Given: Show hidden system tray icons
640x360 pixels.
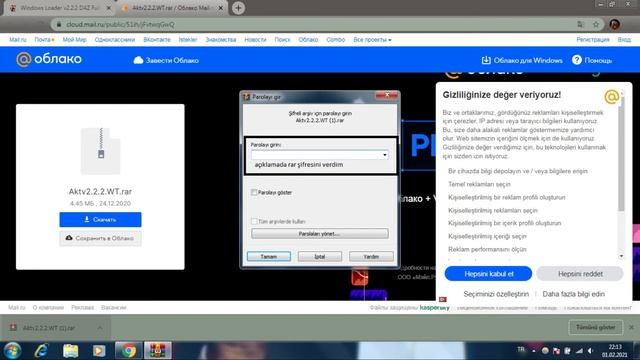Looking at the screenshot, I should [x=533, y=351].
